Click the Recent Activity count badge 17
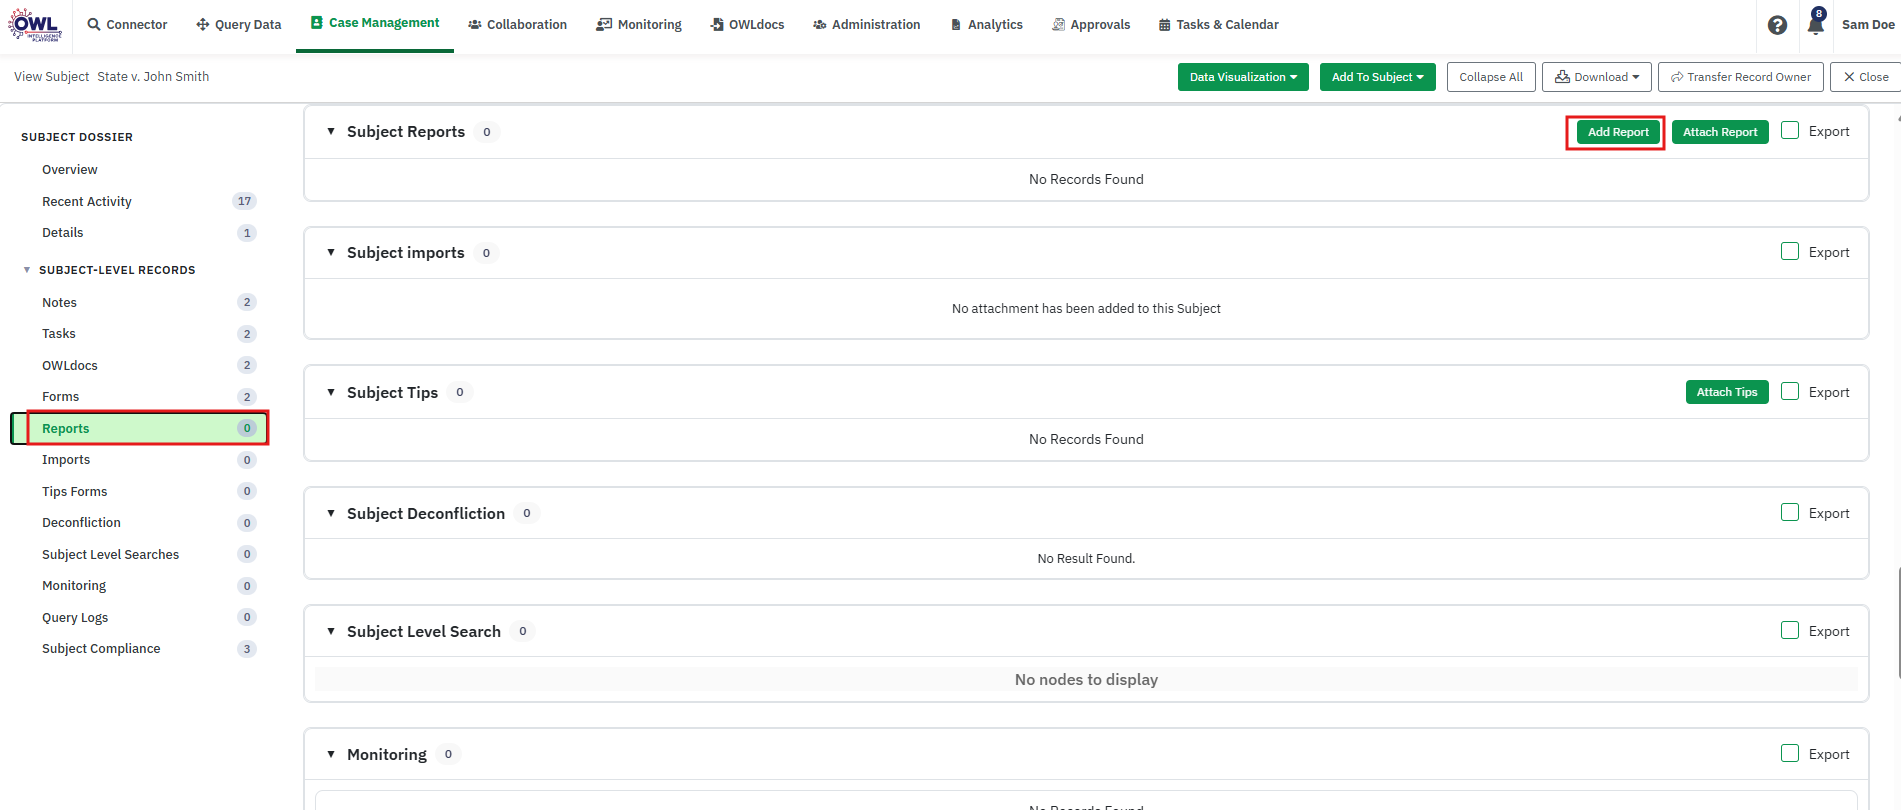This screenshot has height=810, width=1901. tap(244, 201)
